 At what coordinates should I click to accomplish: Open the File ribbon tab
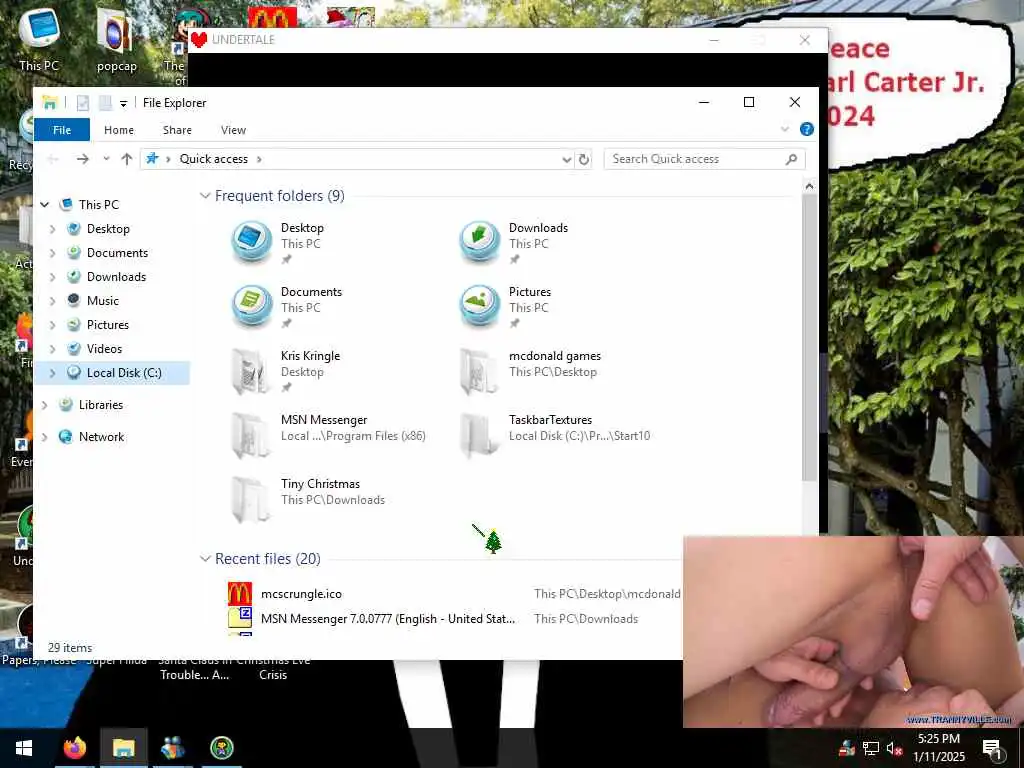pos(62,130)
